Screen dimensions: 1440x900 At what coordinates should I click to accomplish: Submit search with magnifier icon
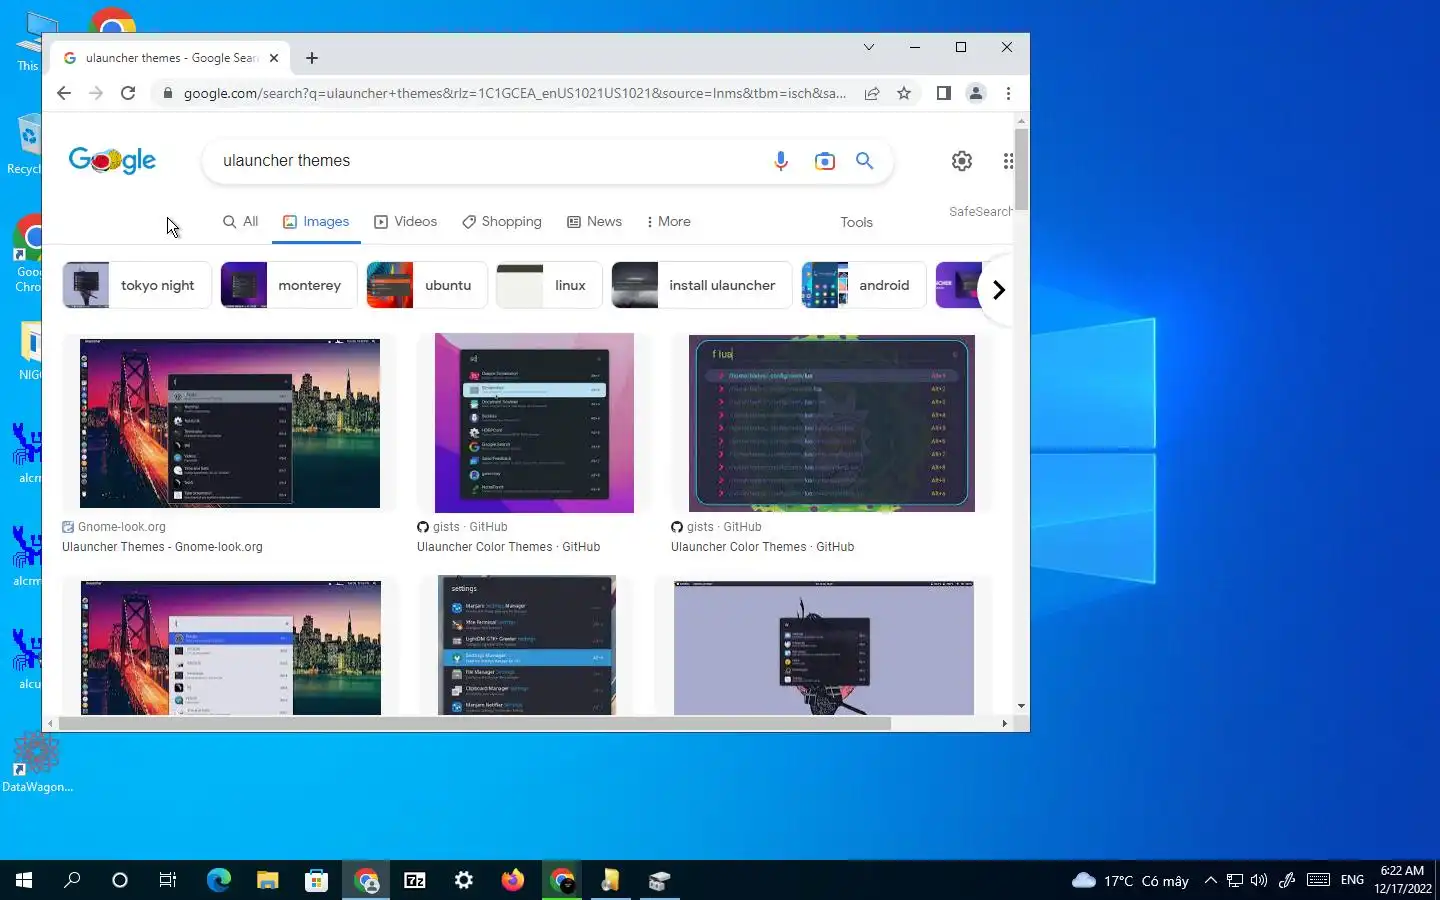[x=865, y=161]
